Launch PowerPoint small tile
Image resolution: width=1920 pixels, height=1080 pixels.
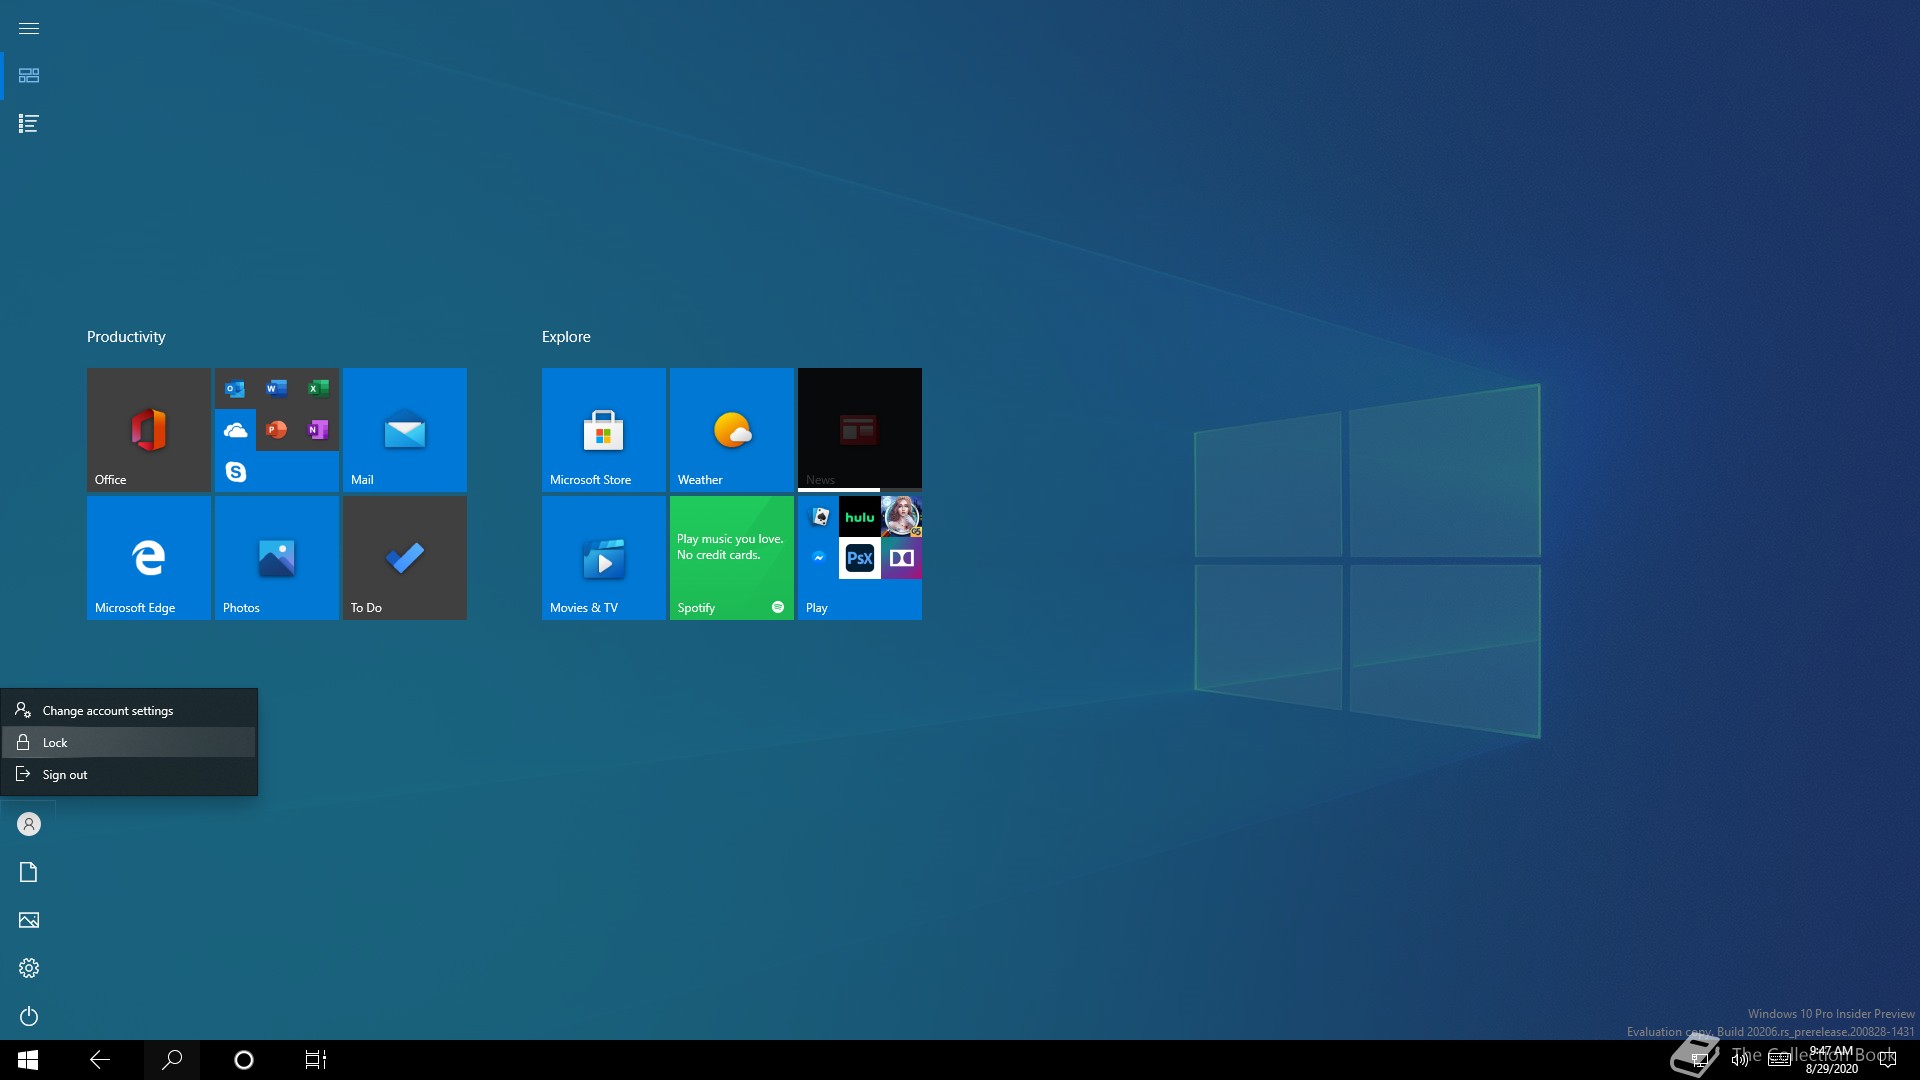(x=277, y=430)
